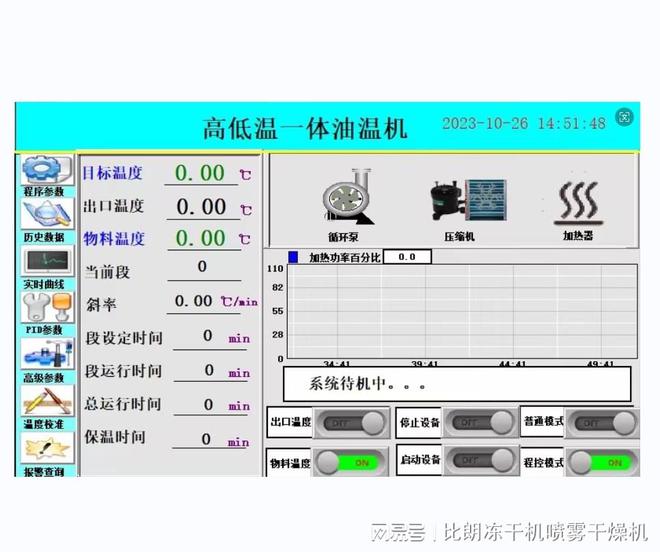
Task: Click the 压缩机 compressor icon
Action: [x=468, y=200]
